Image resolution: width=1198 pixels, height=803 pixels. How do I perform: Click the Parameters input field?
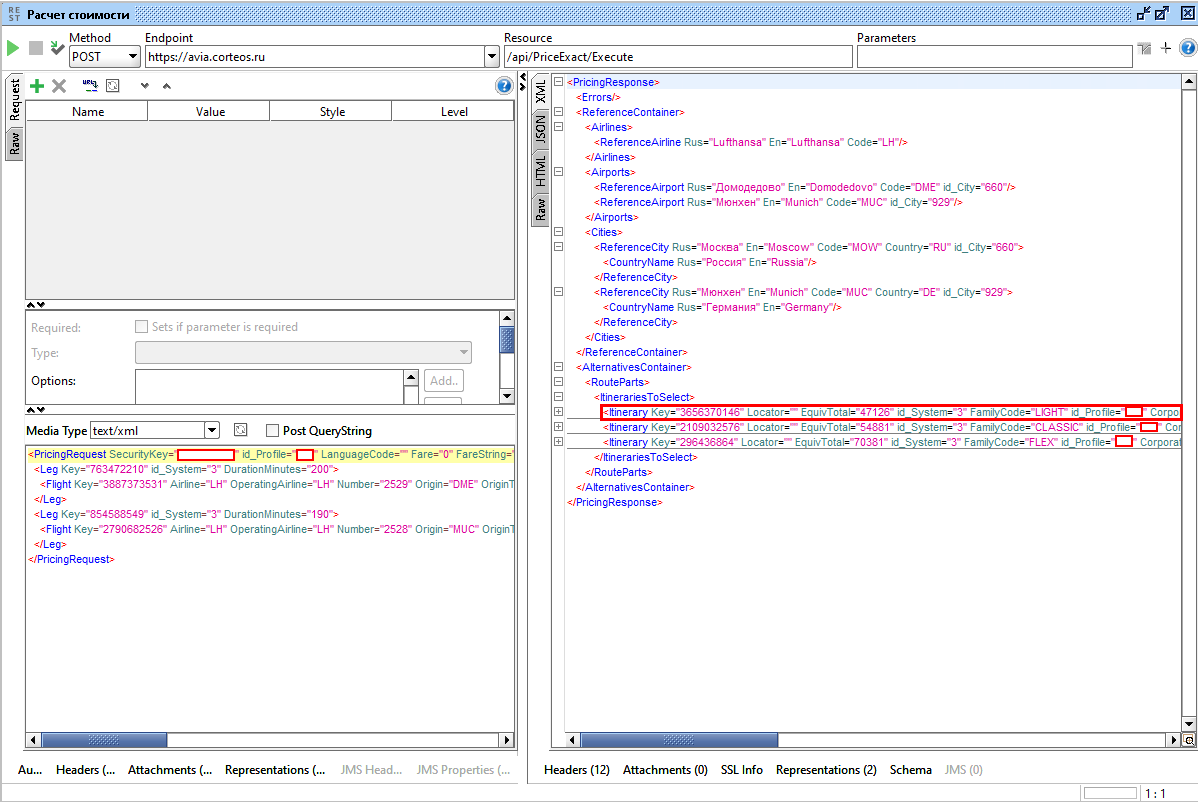(993, 57)
